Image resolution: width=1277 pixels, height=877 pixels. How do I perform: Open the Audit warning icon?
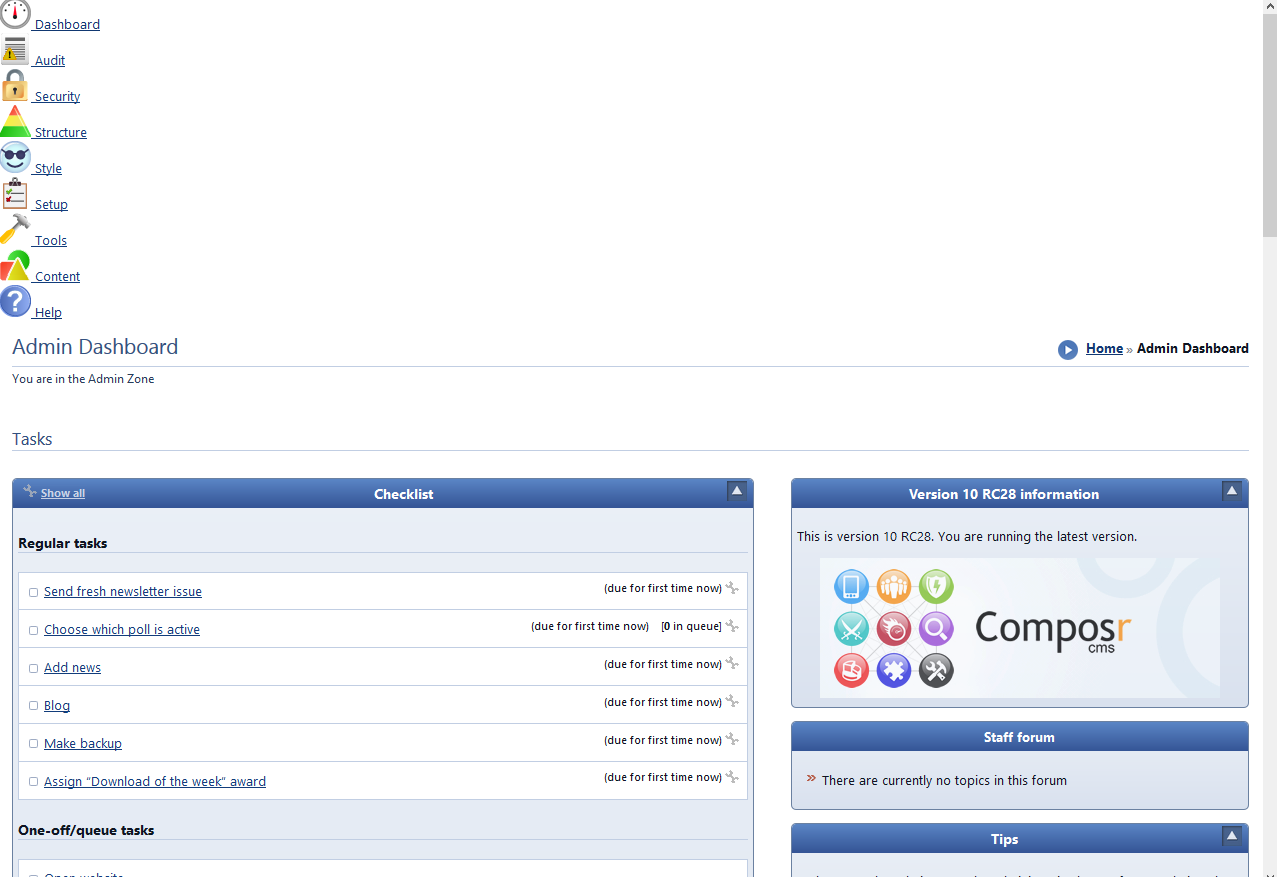tap(15, 51)
